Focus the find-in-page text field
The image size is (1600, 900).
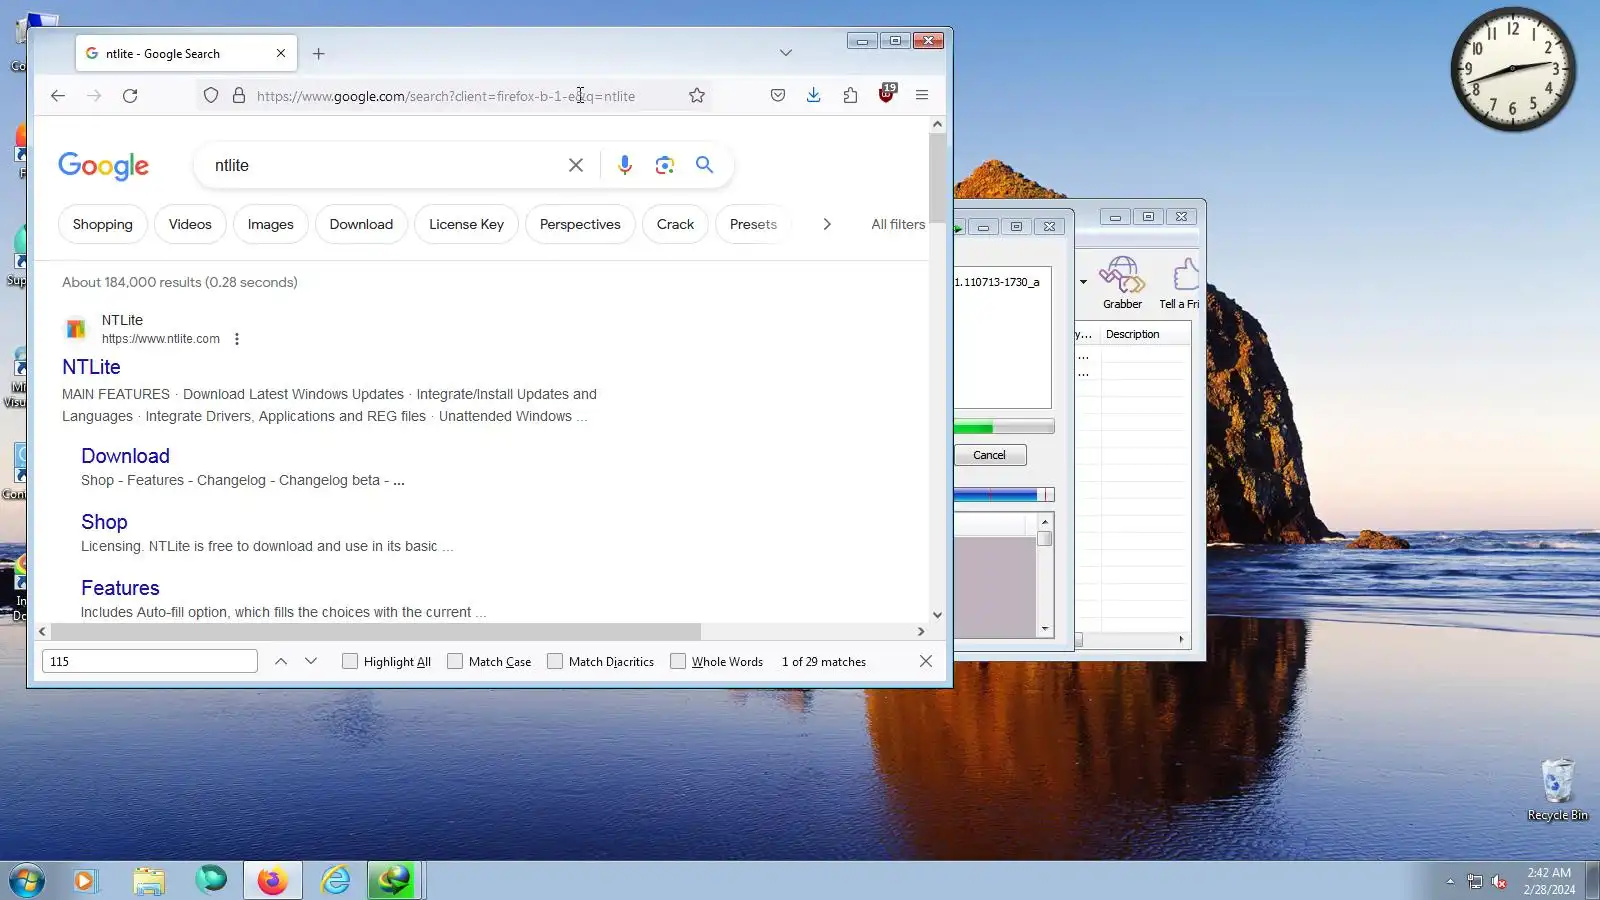[150, 661]
